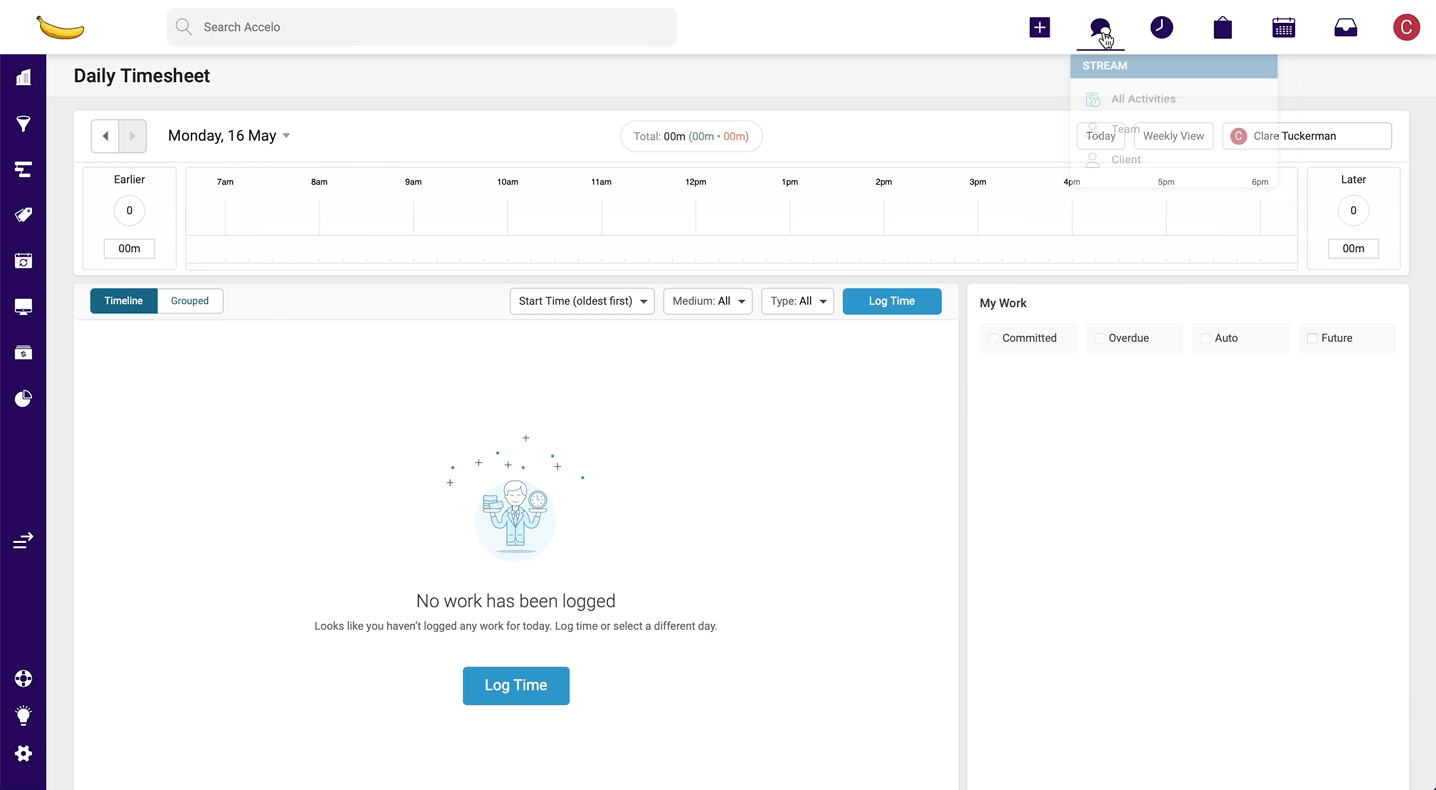Open the Start Time sort dropdown
The image size is (1436, 790).
[582, 301]
